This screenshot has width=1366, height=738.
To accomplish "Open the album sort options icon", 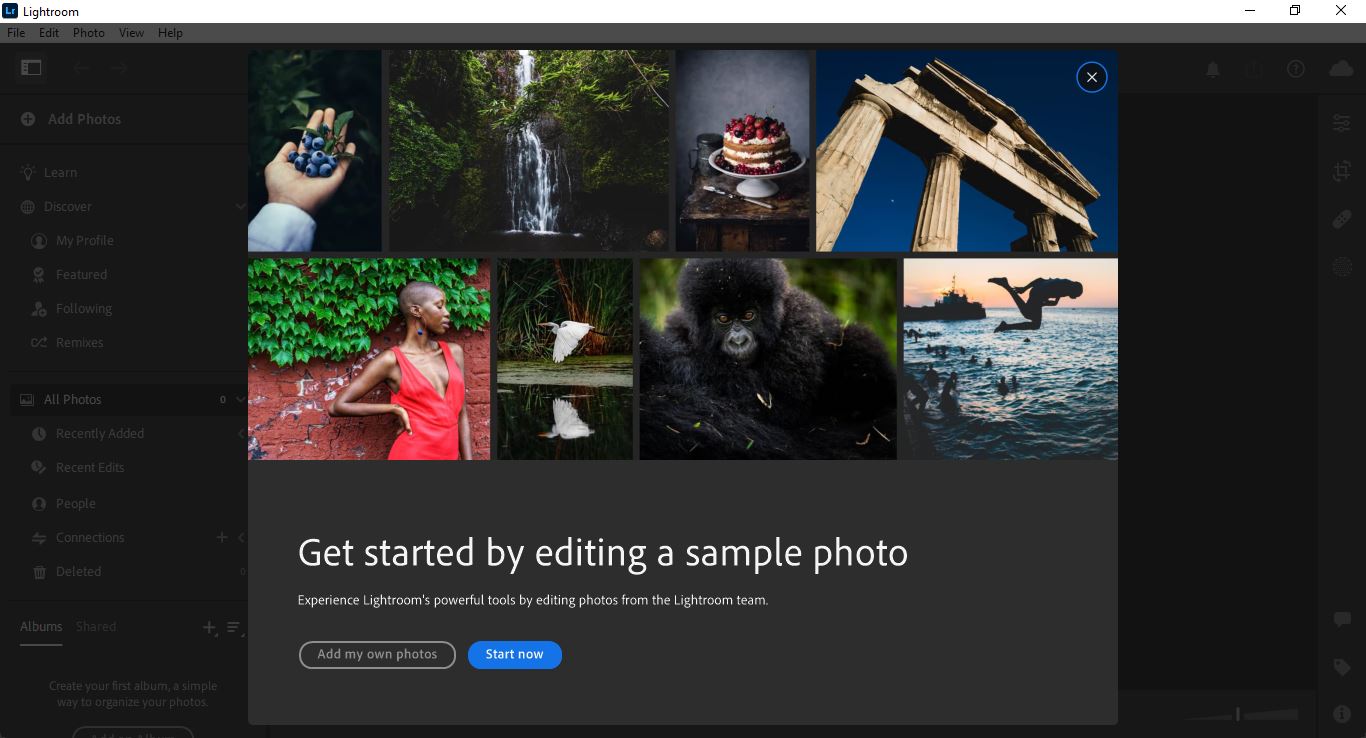I will (x=233, y=628).
